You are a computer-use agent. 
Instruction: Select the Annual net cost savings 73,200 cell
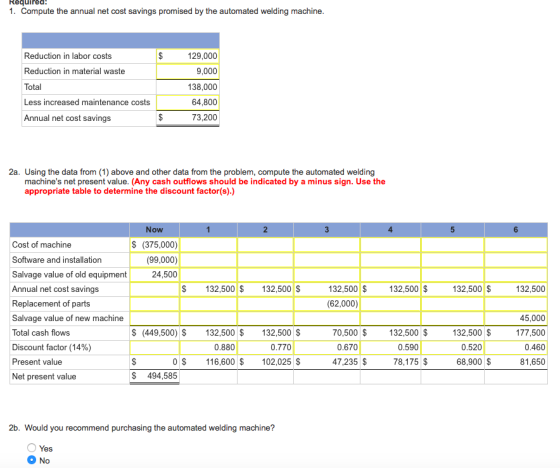(188, 118)
